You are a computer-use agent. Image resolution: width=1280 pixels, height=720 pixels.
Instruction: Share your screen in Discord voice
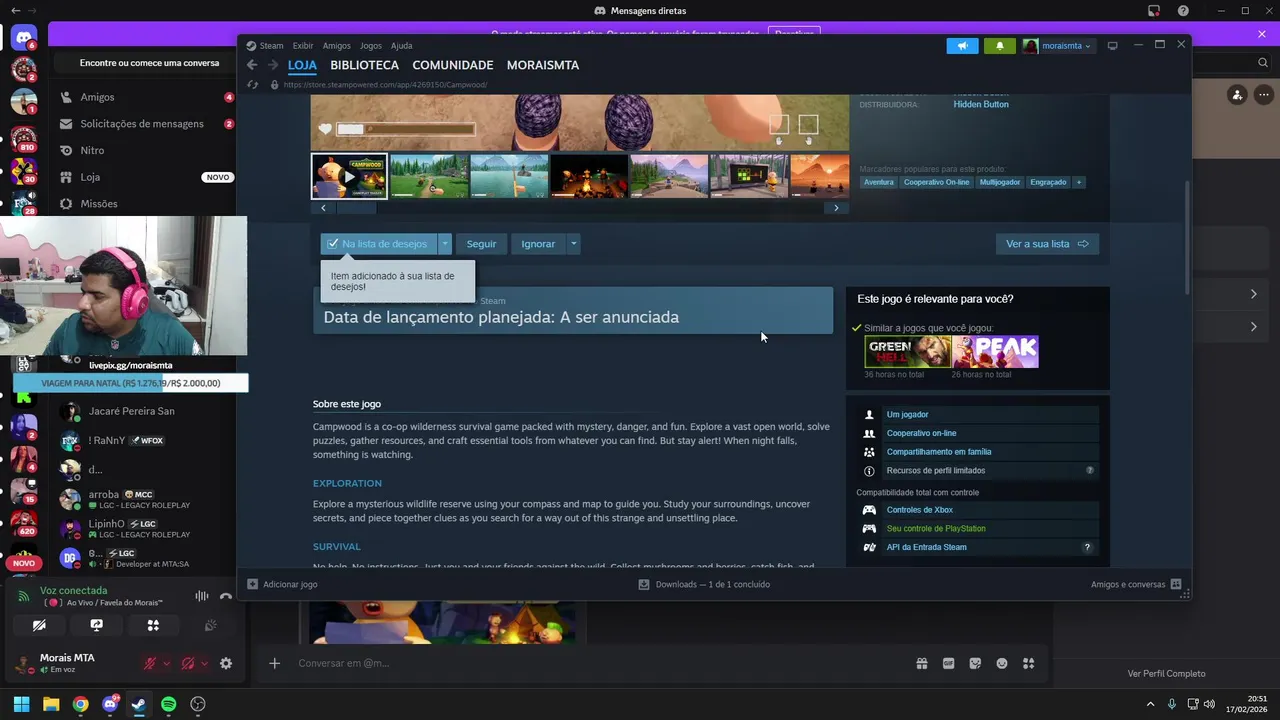coord(96,625)
